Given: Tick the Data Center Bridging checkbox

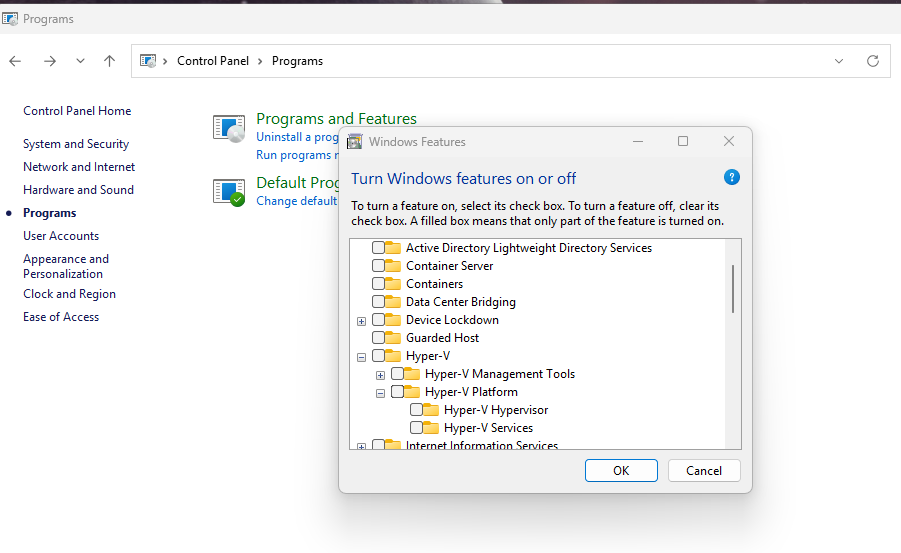Looking at the screenshot, I should point(378,302).
